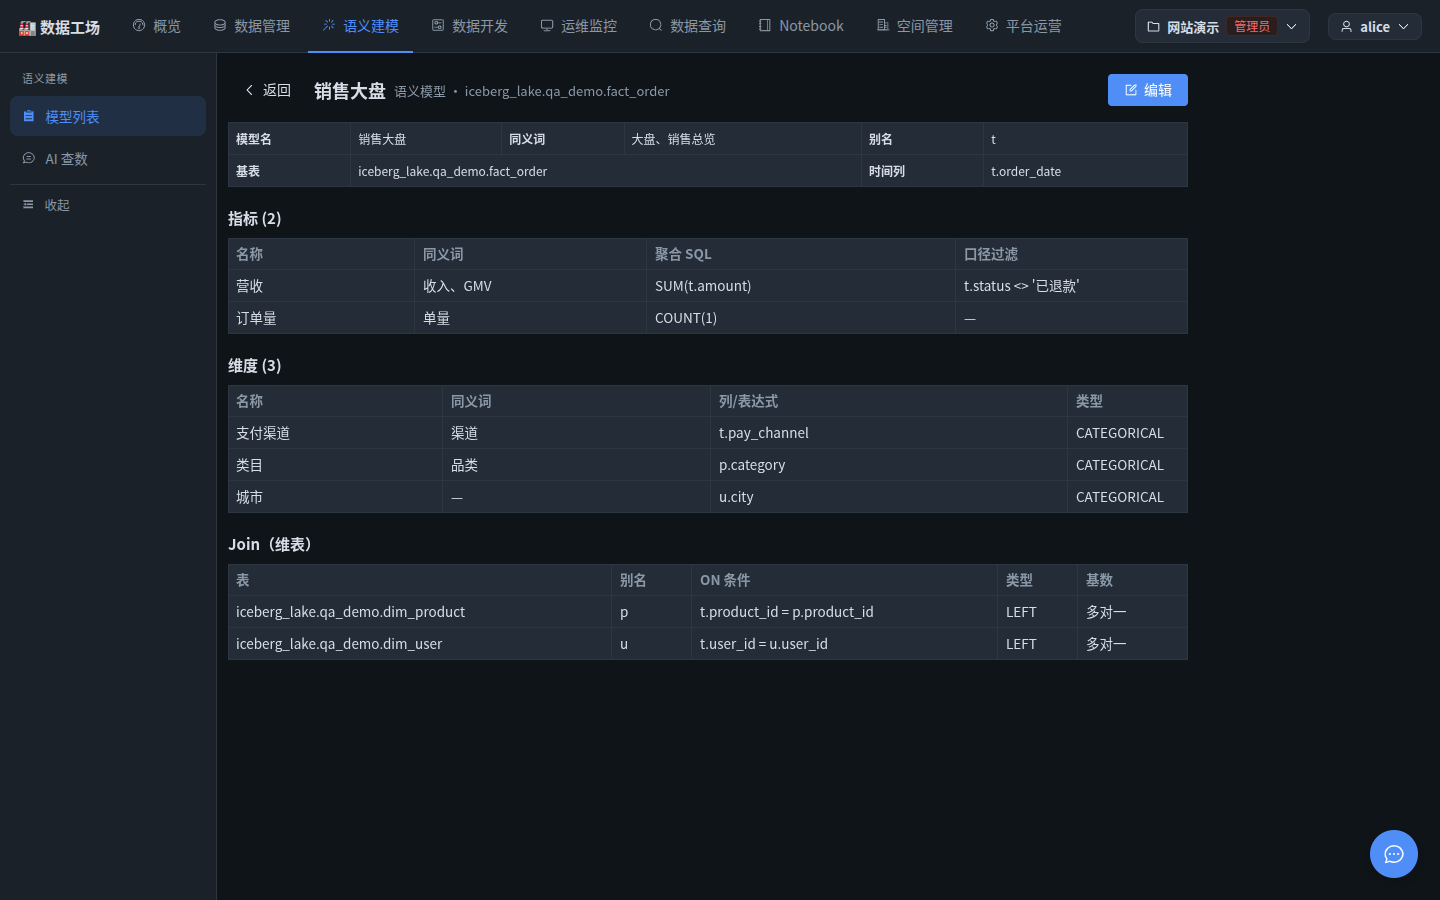The width and height of the screenshot is (1440, 900).
Task: Select the 订单量 metric row name
Action: (x=256, y=318)
